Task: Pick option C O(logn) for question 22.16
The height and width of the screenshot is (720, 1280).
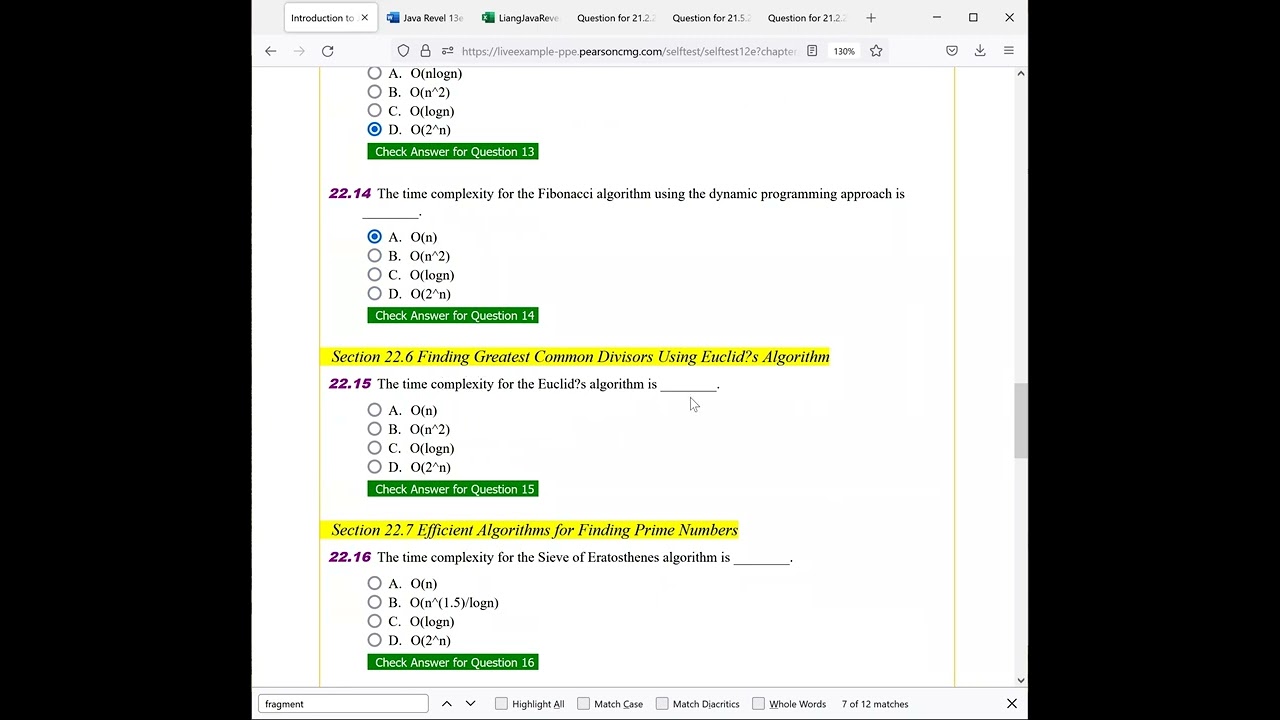Action: click(374, 621)
